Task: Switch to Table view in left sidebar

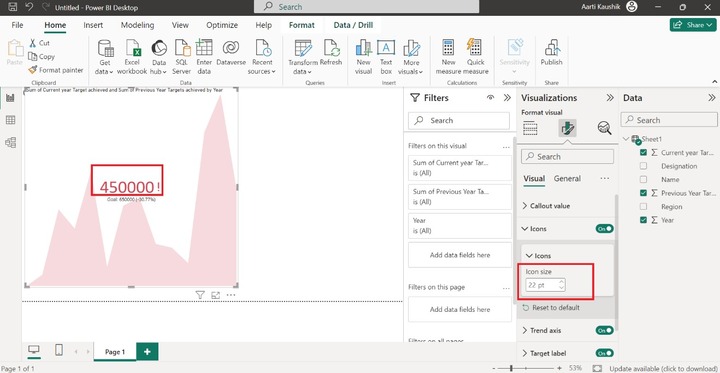Action: (x=10, y=120)
